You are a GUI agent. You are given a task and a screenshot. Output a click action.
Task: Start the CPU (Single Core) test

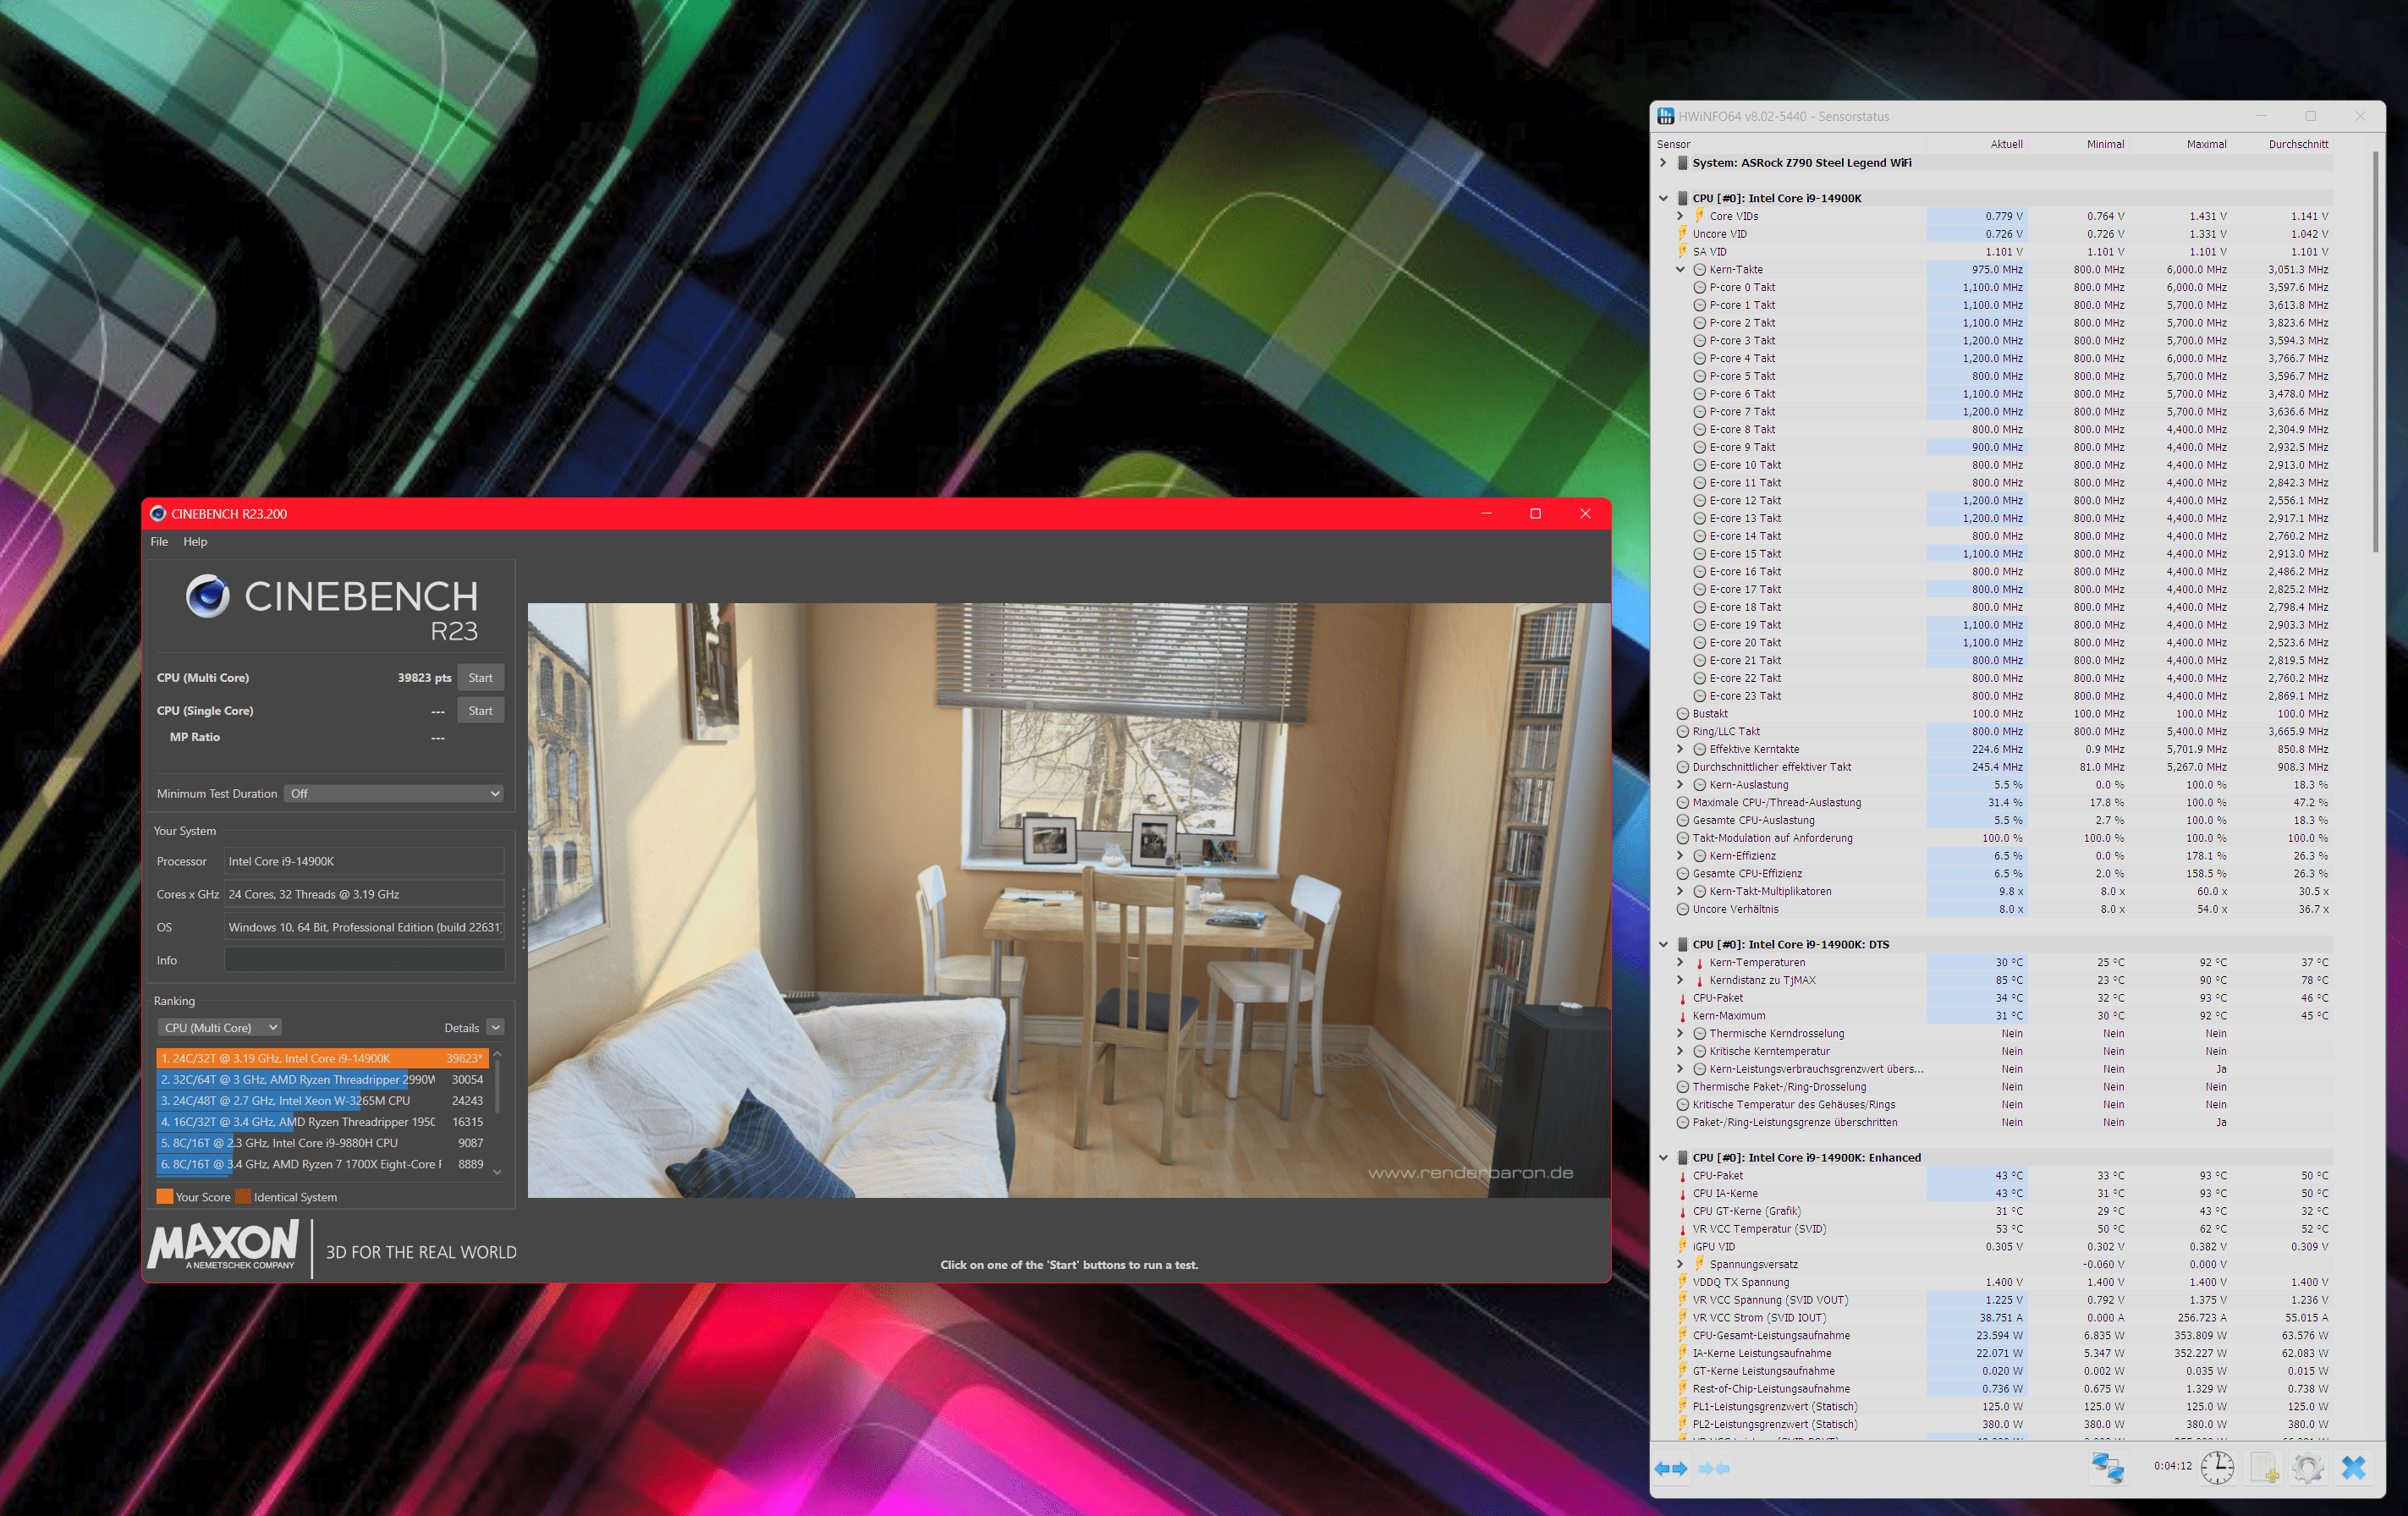(x=480, y=711)
